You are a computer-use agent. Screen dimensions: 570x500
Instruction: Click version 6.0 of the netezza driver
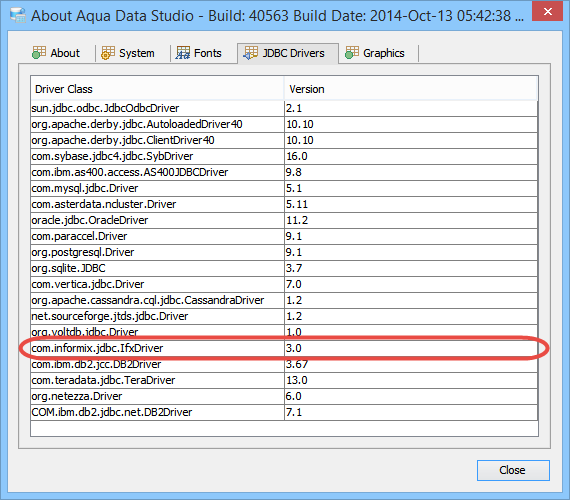point(294,396)
